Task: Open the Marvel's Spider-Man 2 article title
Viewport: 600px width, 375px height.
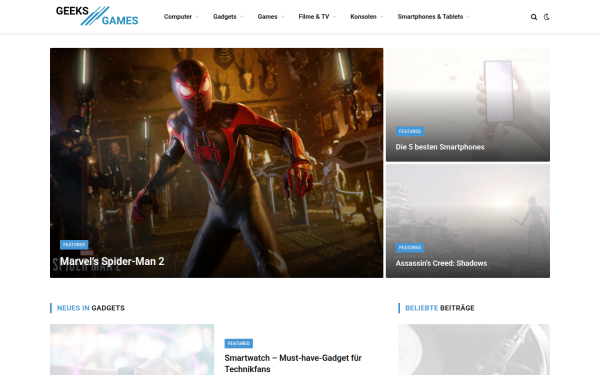Action: [x=112, y=261]
